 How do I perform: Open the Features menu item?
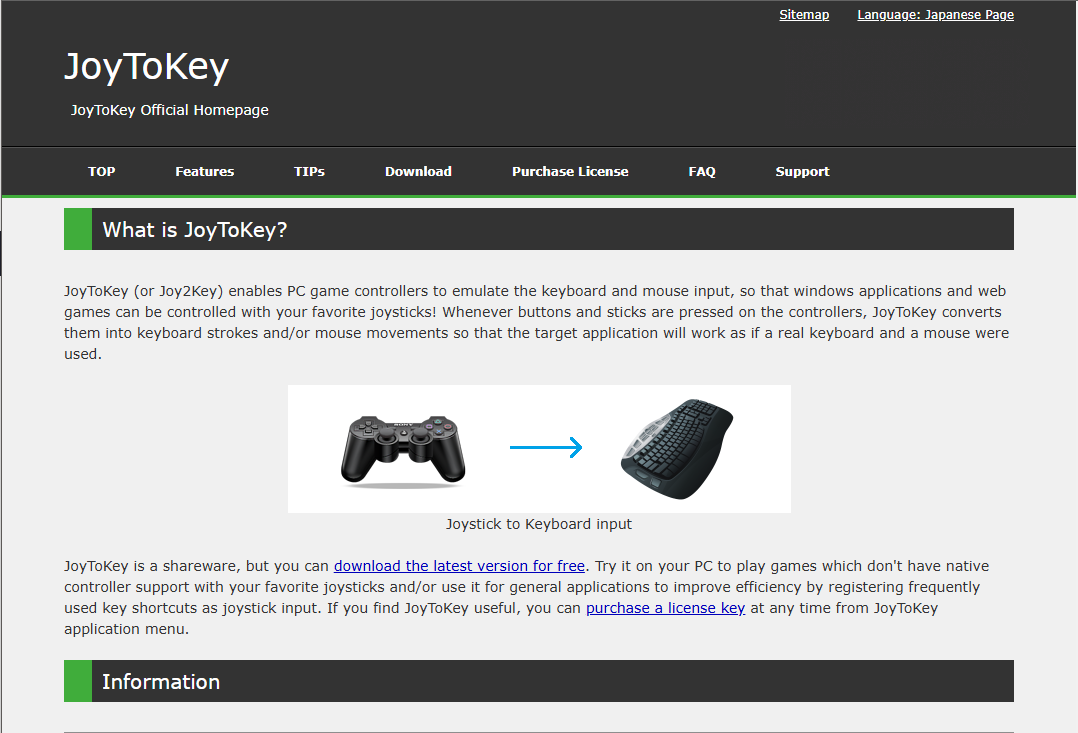[204, 171]
